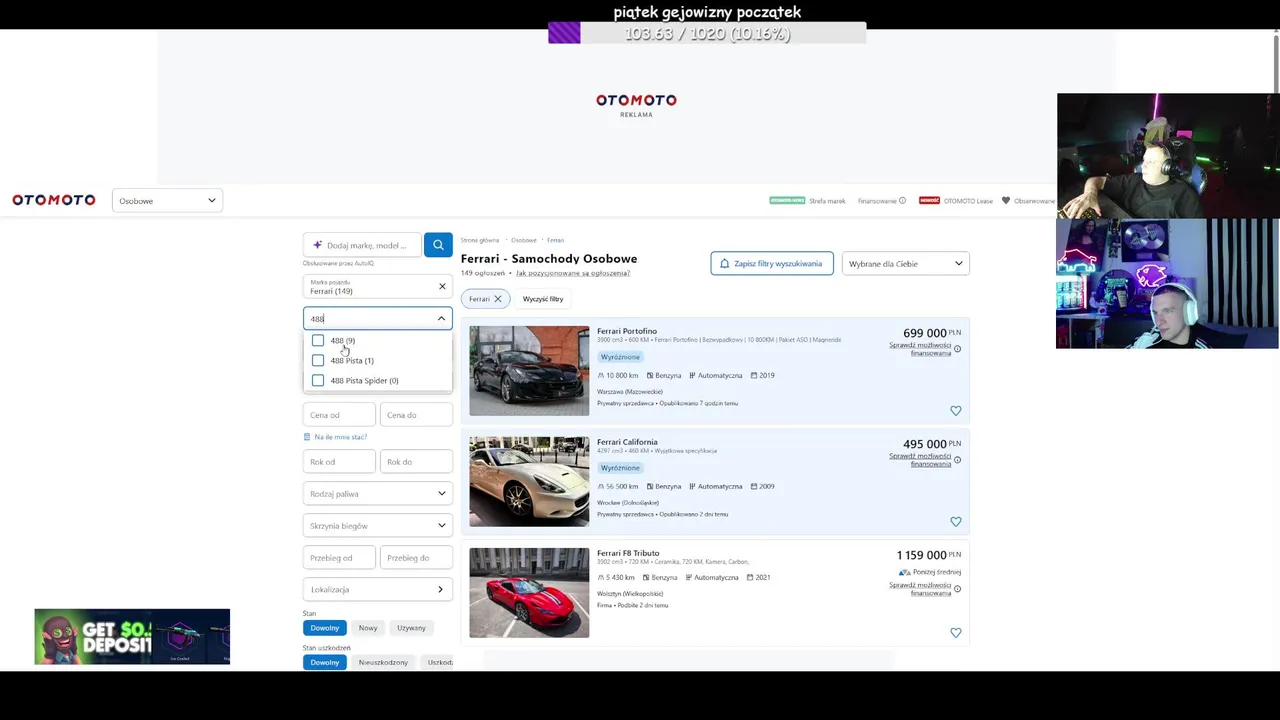Clear the Ferrari make filter X

[442, 287]
